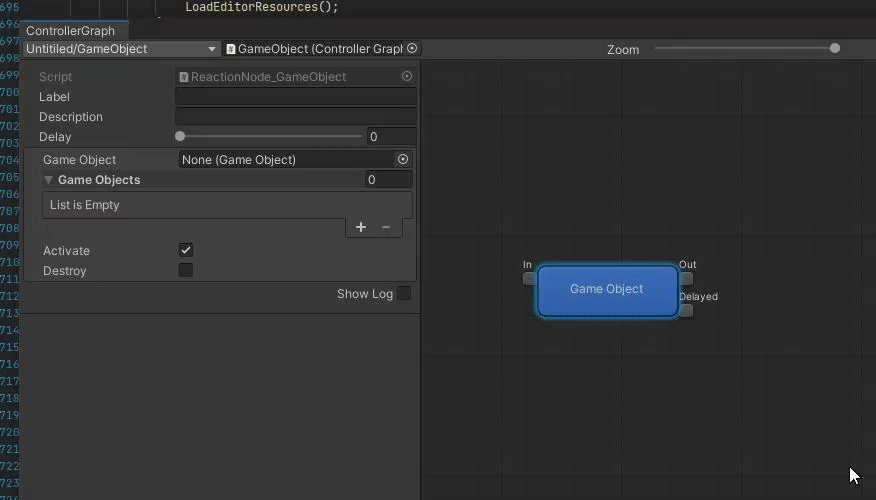This screenshot has width=876, height=500.
Task: Open object picker for Game Object field
Action: click(x=403, y=159)
